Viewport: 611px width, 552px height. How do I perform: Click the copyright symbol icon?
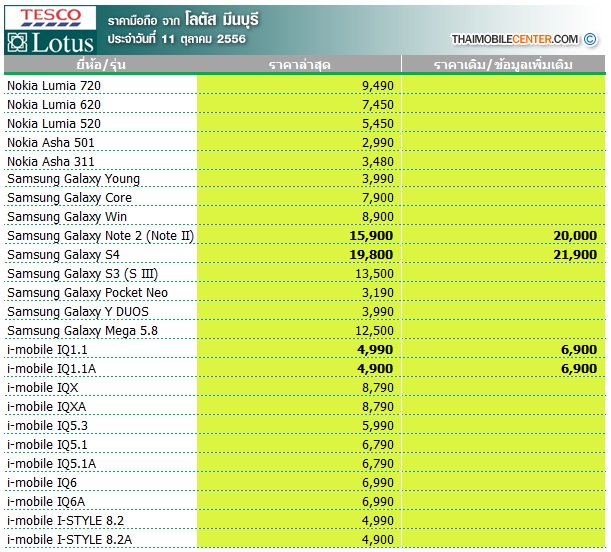click(590, 39)
